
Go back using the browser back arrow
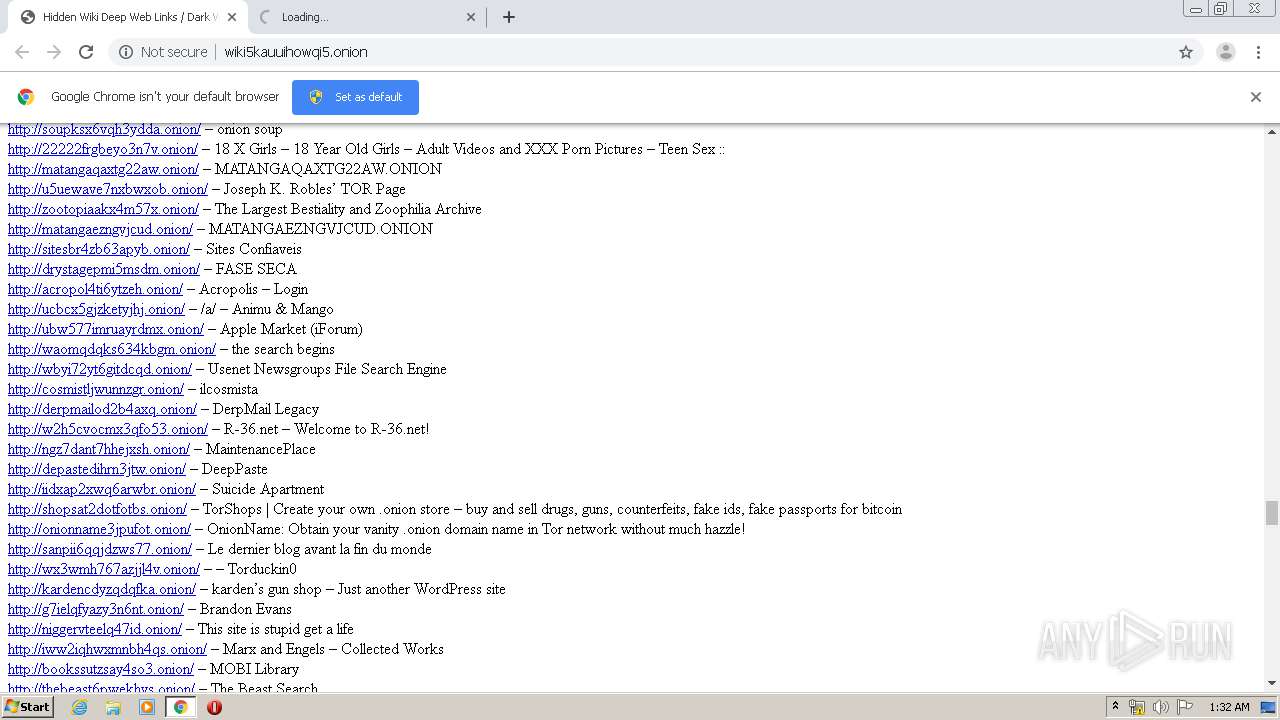[x=22, y=52]
